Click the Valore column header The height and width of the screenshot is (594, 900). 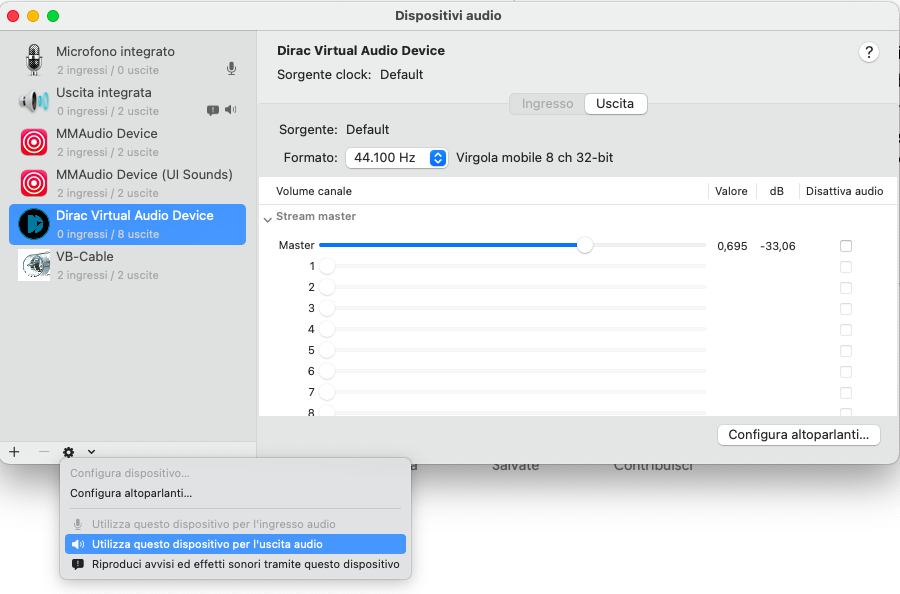tap(731, 191)
